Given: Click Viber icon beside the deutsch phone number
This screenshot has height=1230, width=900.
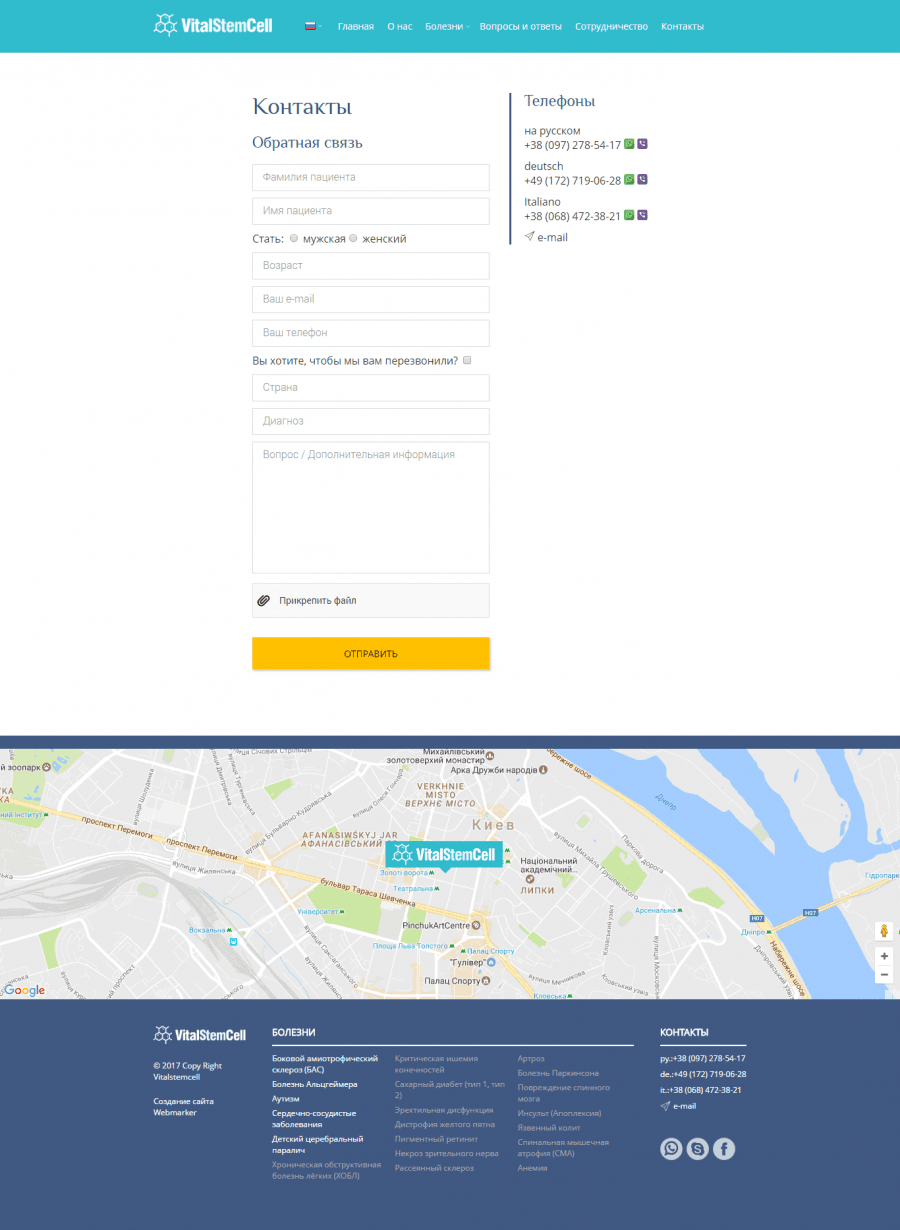Looking at the screenshot, I should (x=642, y=180).
